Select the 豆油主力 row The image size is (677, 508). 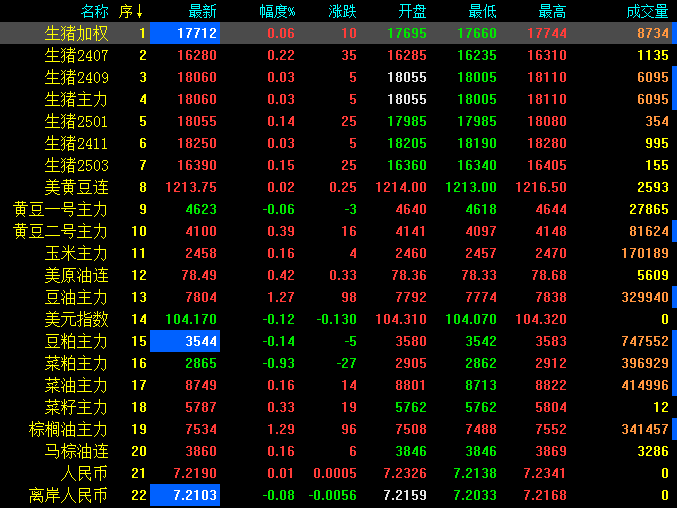pyautogui.click(x=76, y=297)
